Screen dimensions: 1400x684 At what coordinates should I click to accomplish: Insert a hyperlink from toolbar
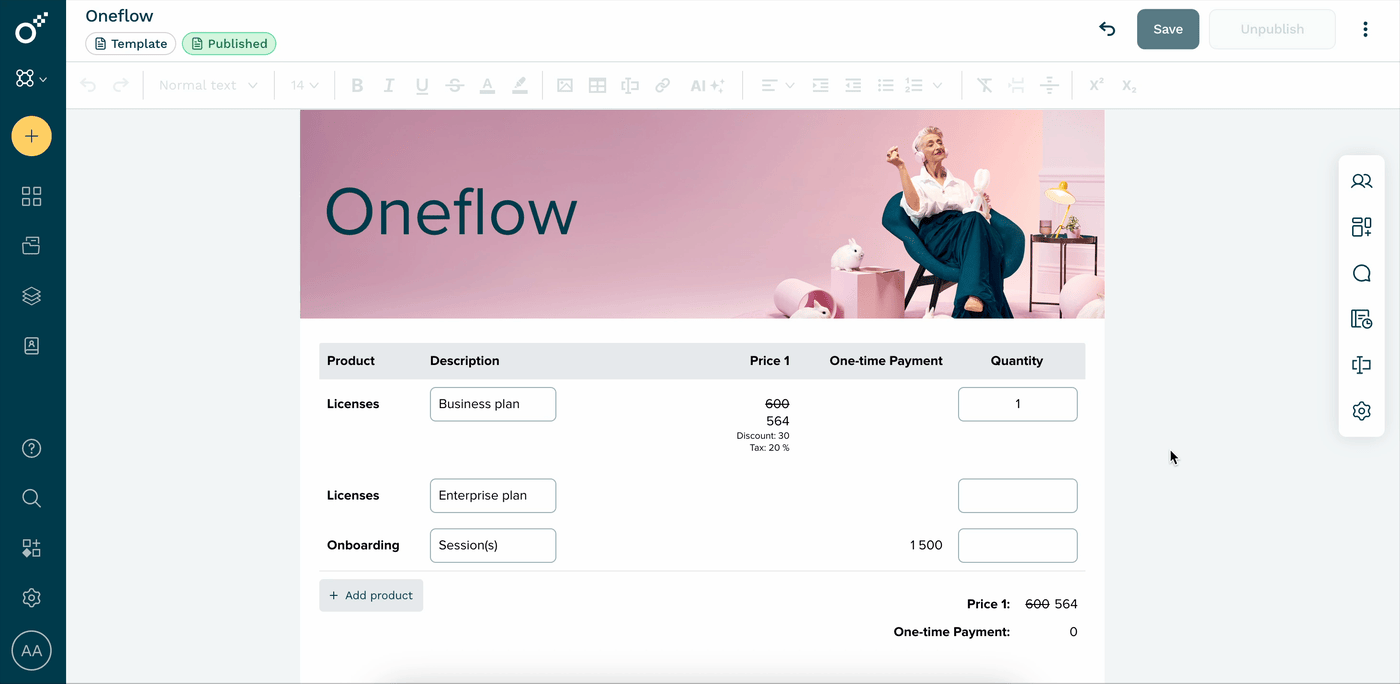click(x=662, y=85)
